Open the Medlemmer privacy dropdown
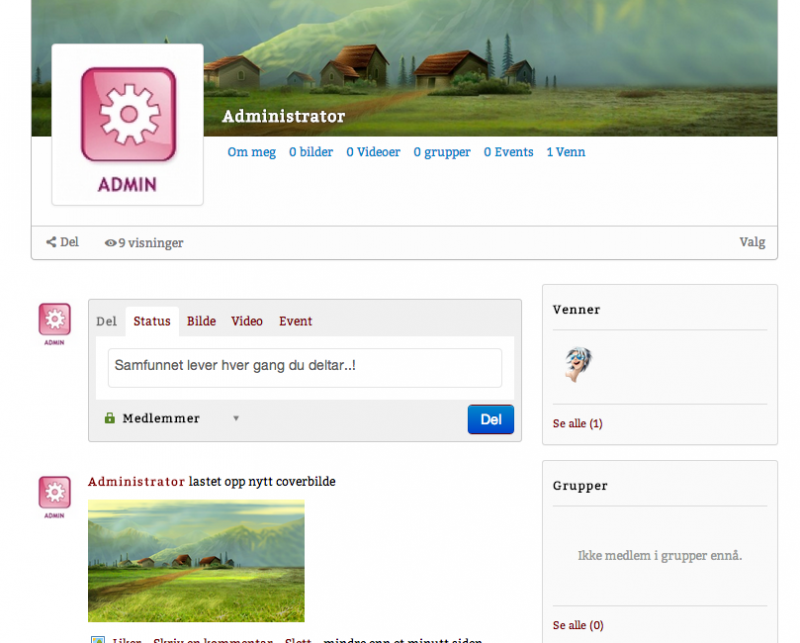 tap(172, 418)
